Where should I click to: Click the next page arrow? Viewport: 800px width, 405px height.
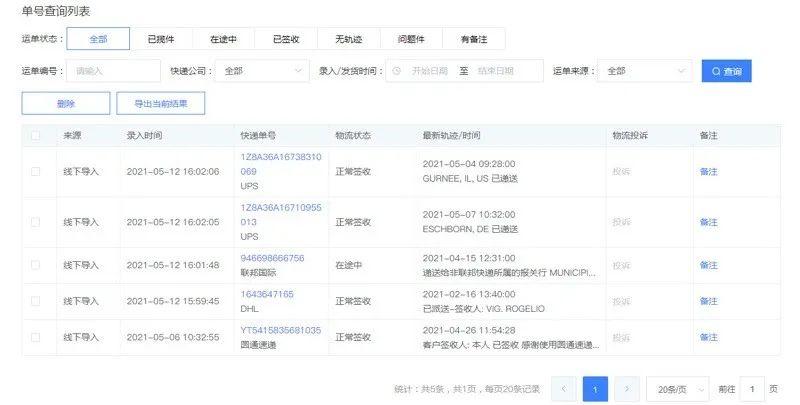pos(627,389)
